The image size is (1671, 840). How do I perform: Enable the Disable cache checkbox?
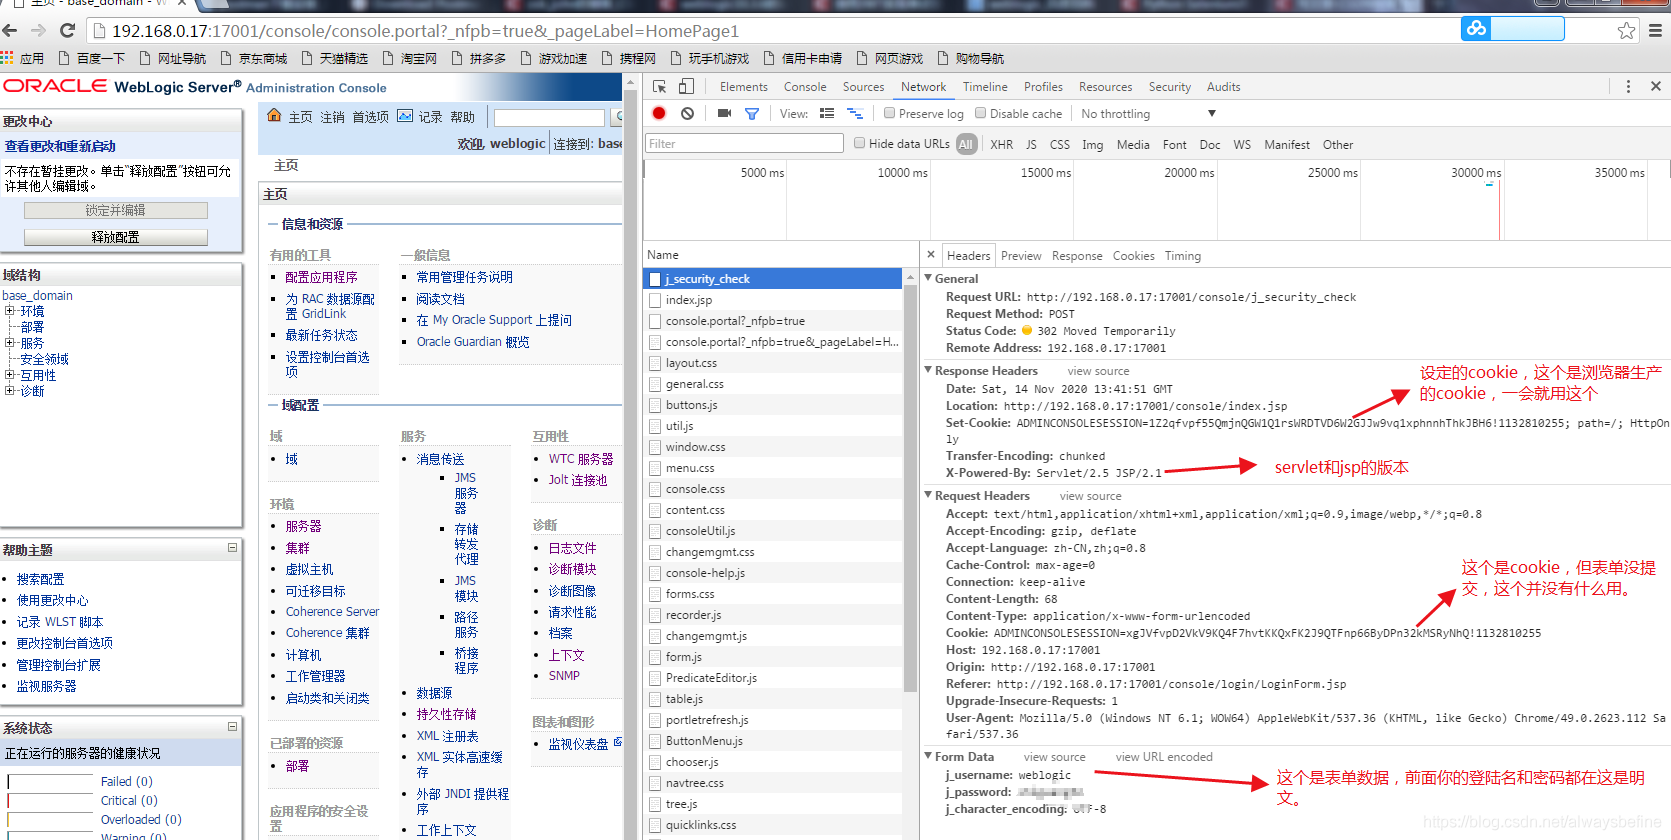point(980,113)
